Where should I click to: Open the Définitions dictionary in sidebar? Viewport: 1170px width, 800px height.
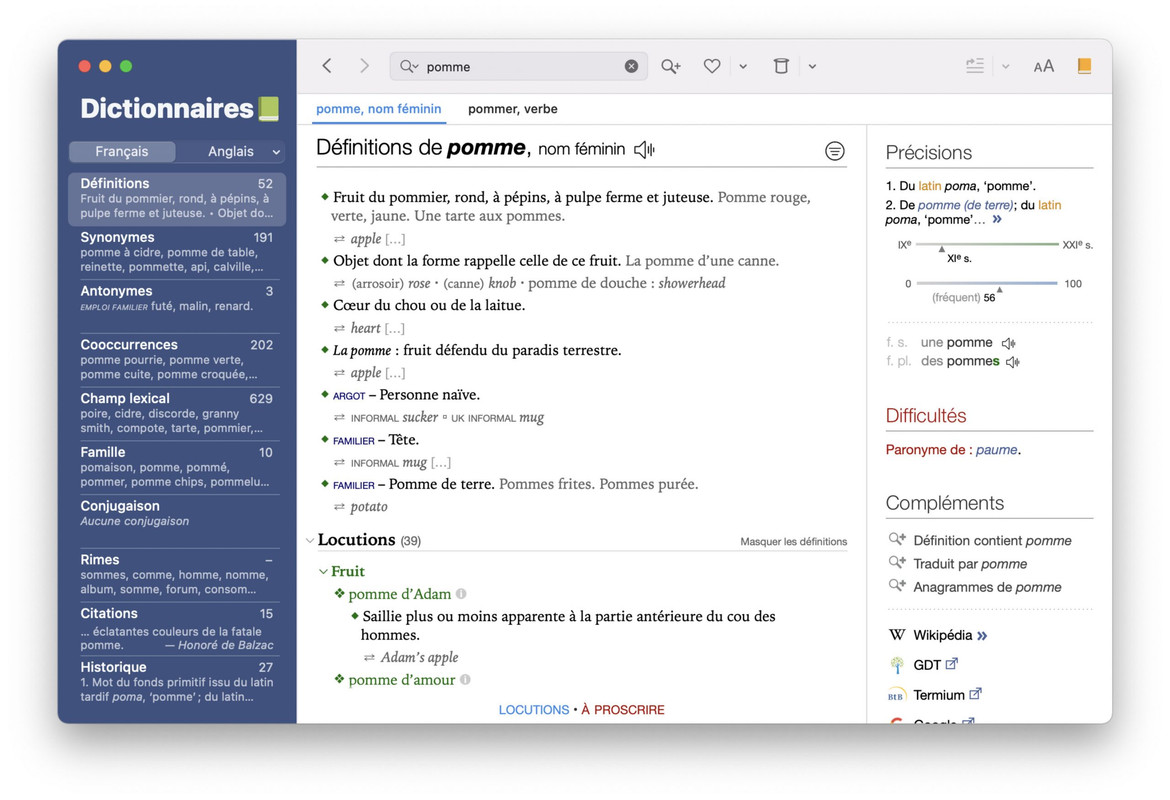click(x=177, y=199)
